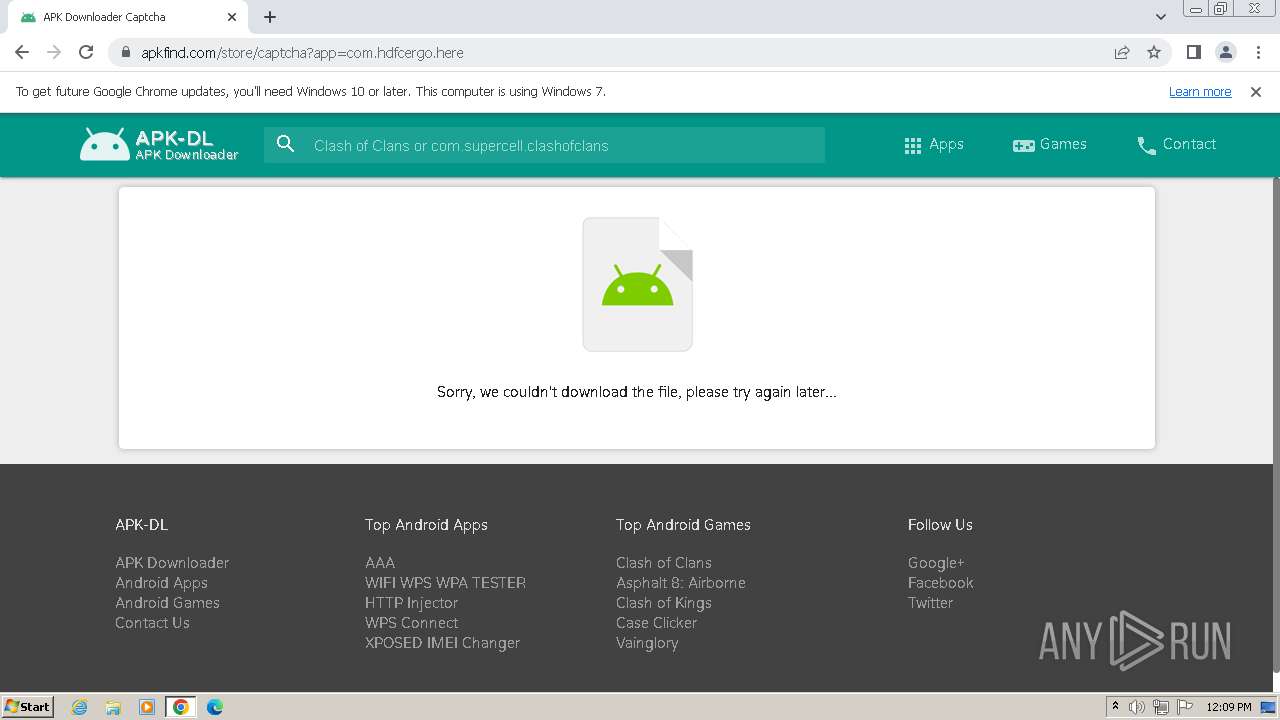This screenshot has height=720, width=1280.
Task: Open HTTP Injector link
Action: [411, 603]
